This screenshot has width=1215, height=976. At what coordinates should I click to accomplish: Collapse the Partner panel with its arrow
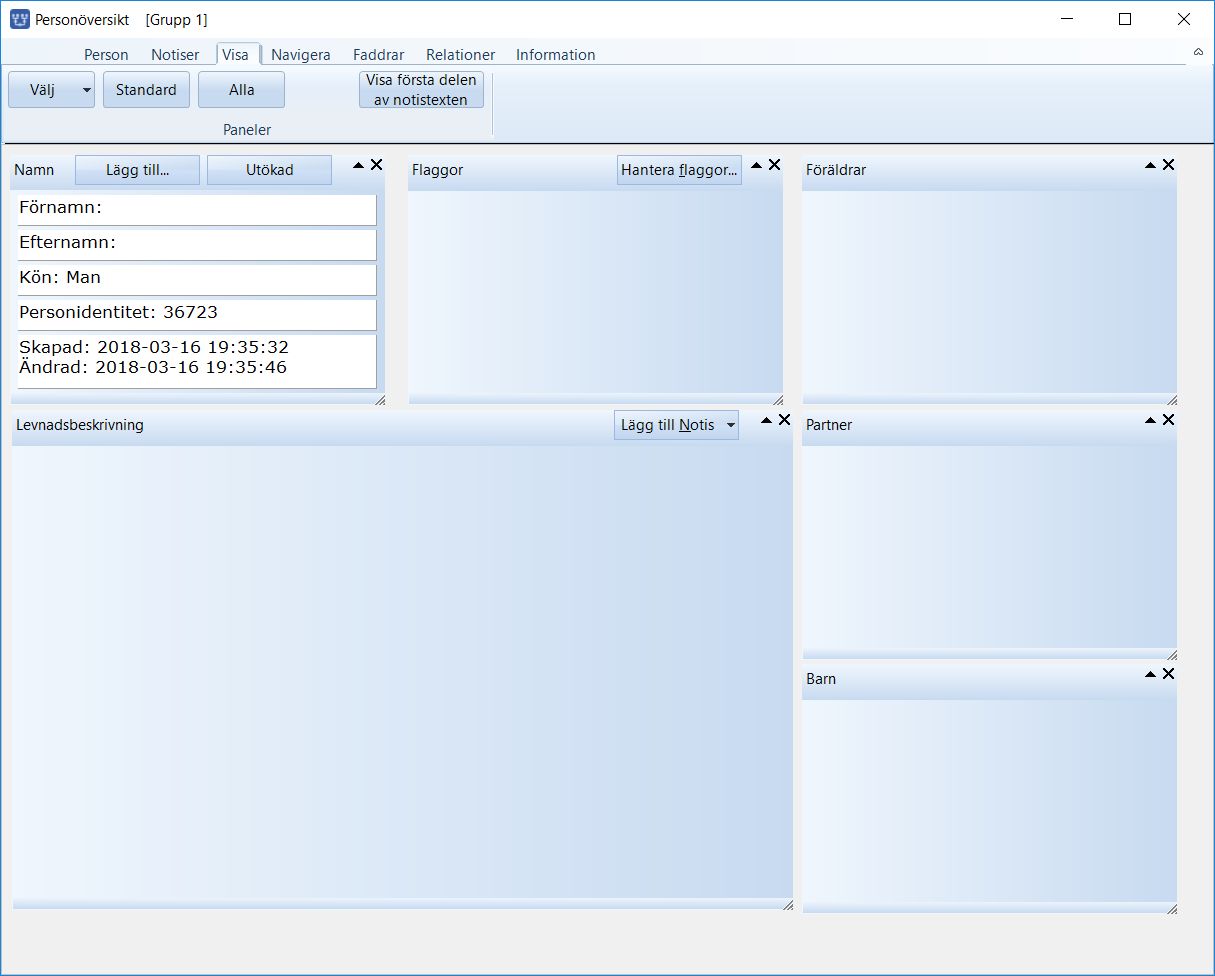[x=1151, y=420]
